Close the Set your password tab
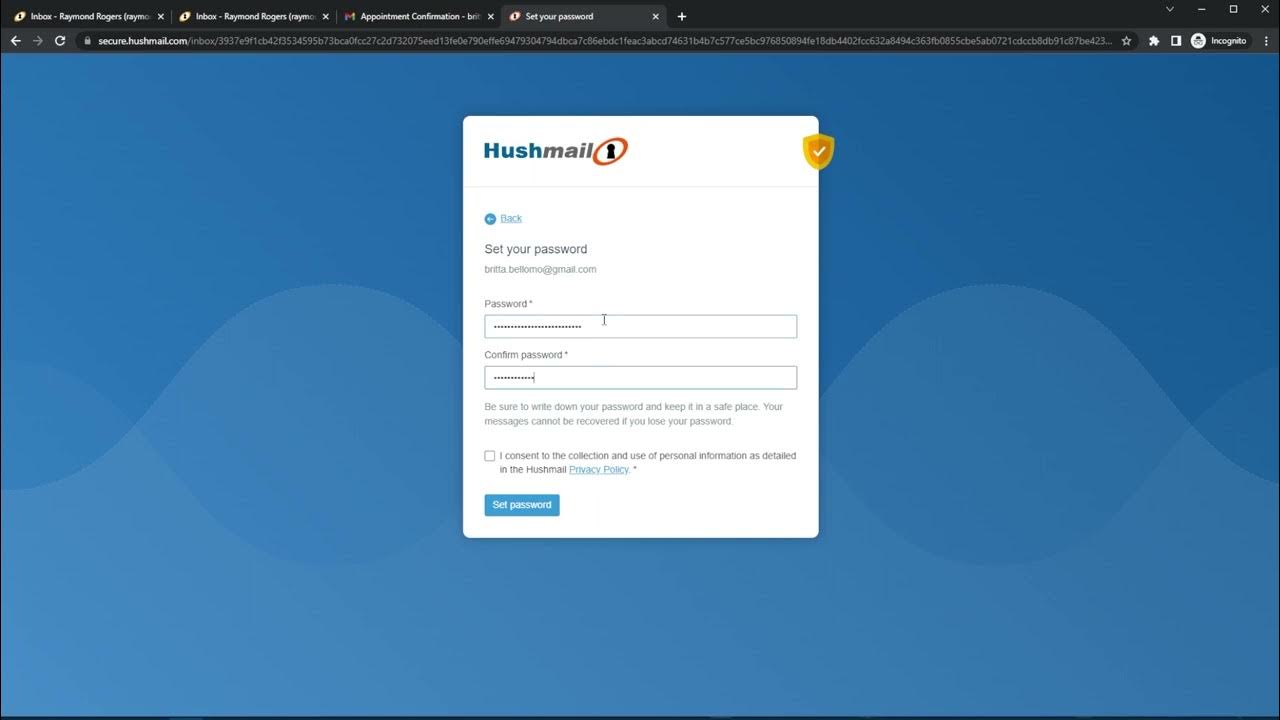This screenshot has width=1280, height=720. point(656,17)
